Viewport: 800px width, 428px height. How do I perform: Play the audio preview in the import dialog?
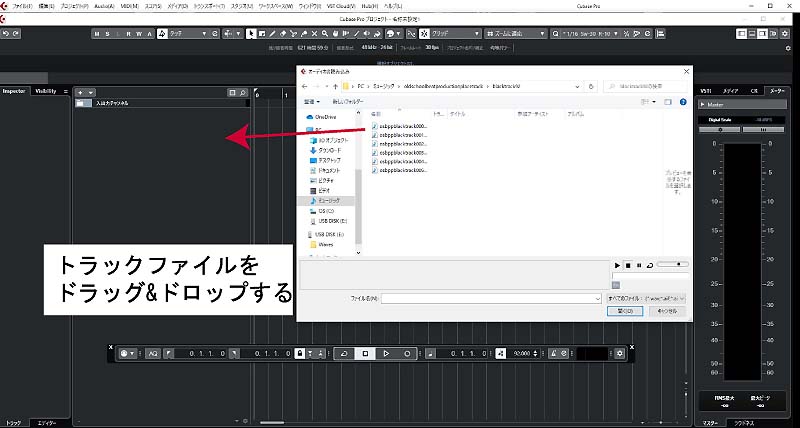[618, 265]
